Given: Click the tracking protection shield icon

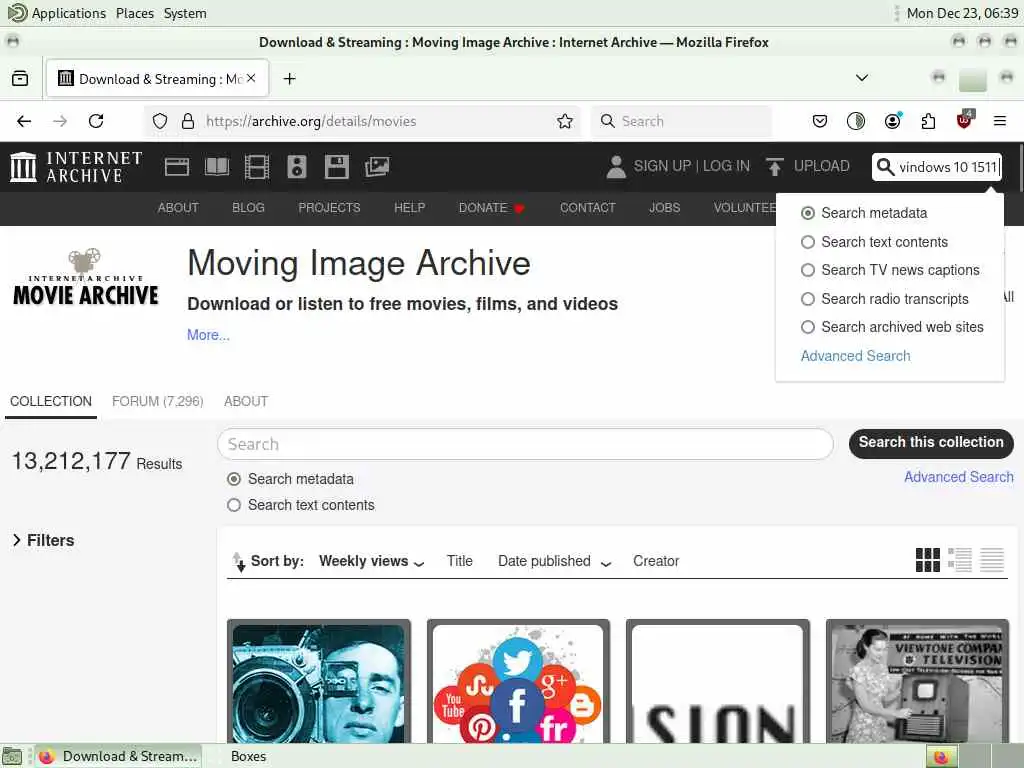Looking at the screenshot, I should (160, 121).
